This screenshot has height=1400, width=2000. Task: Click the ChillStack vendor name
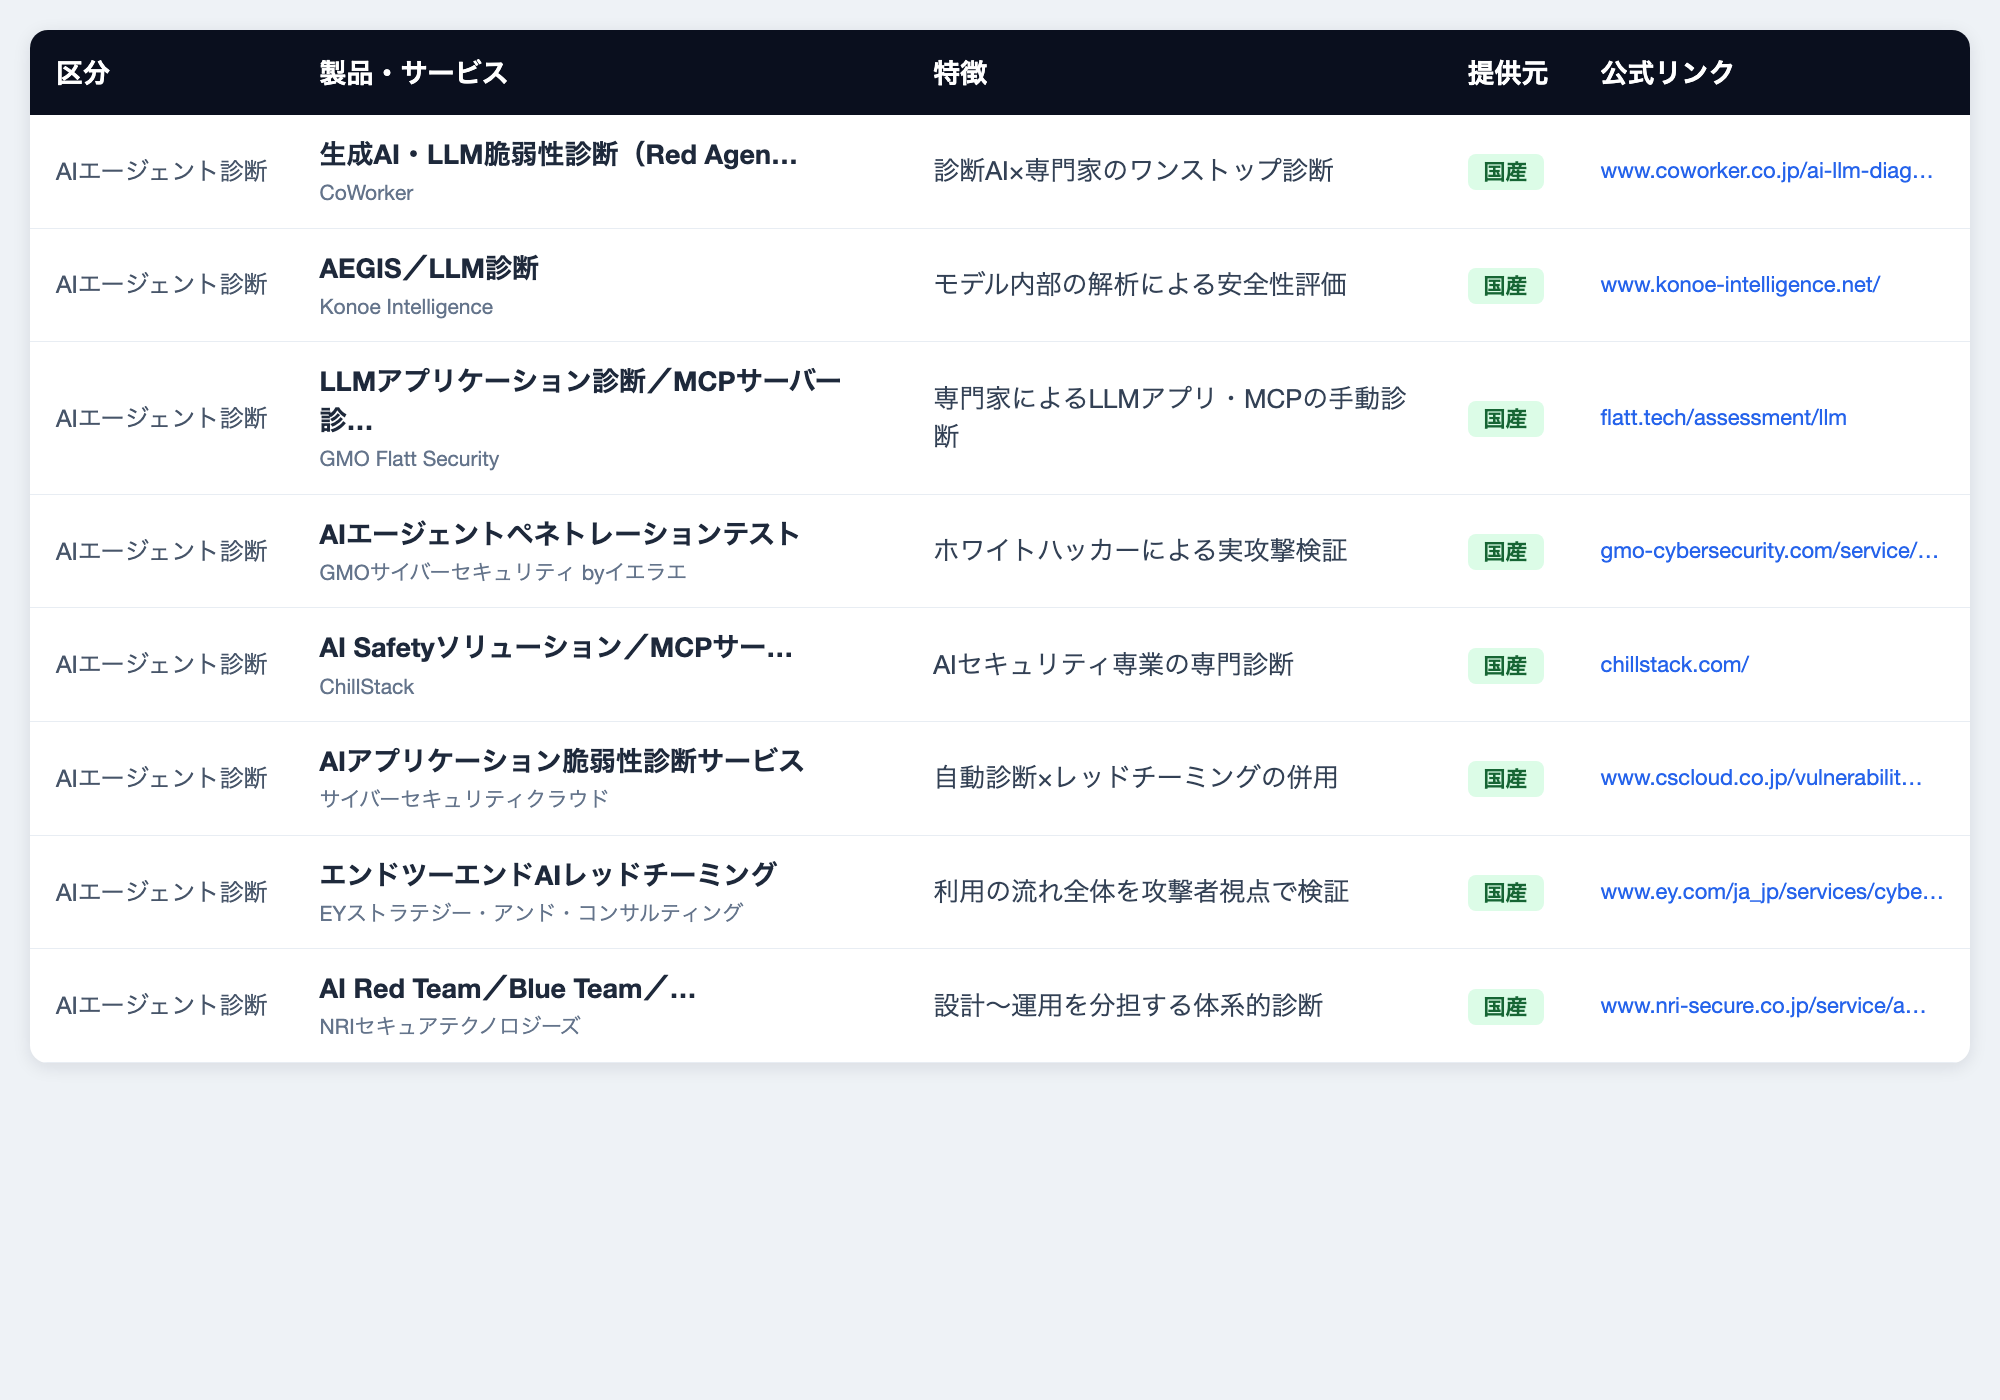(366, 687)
